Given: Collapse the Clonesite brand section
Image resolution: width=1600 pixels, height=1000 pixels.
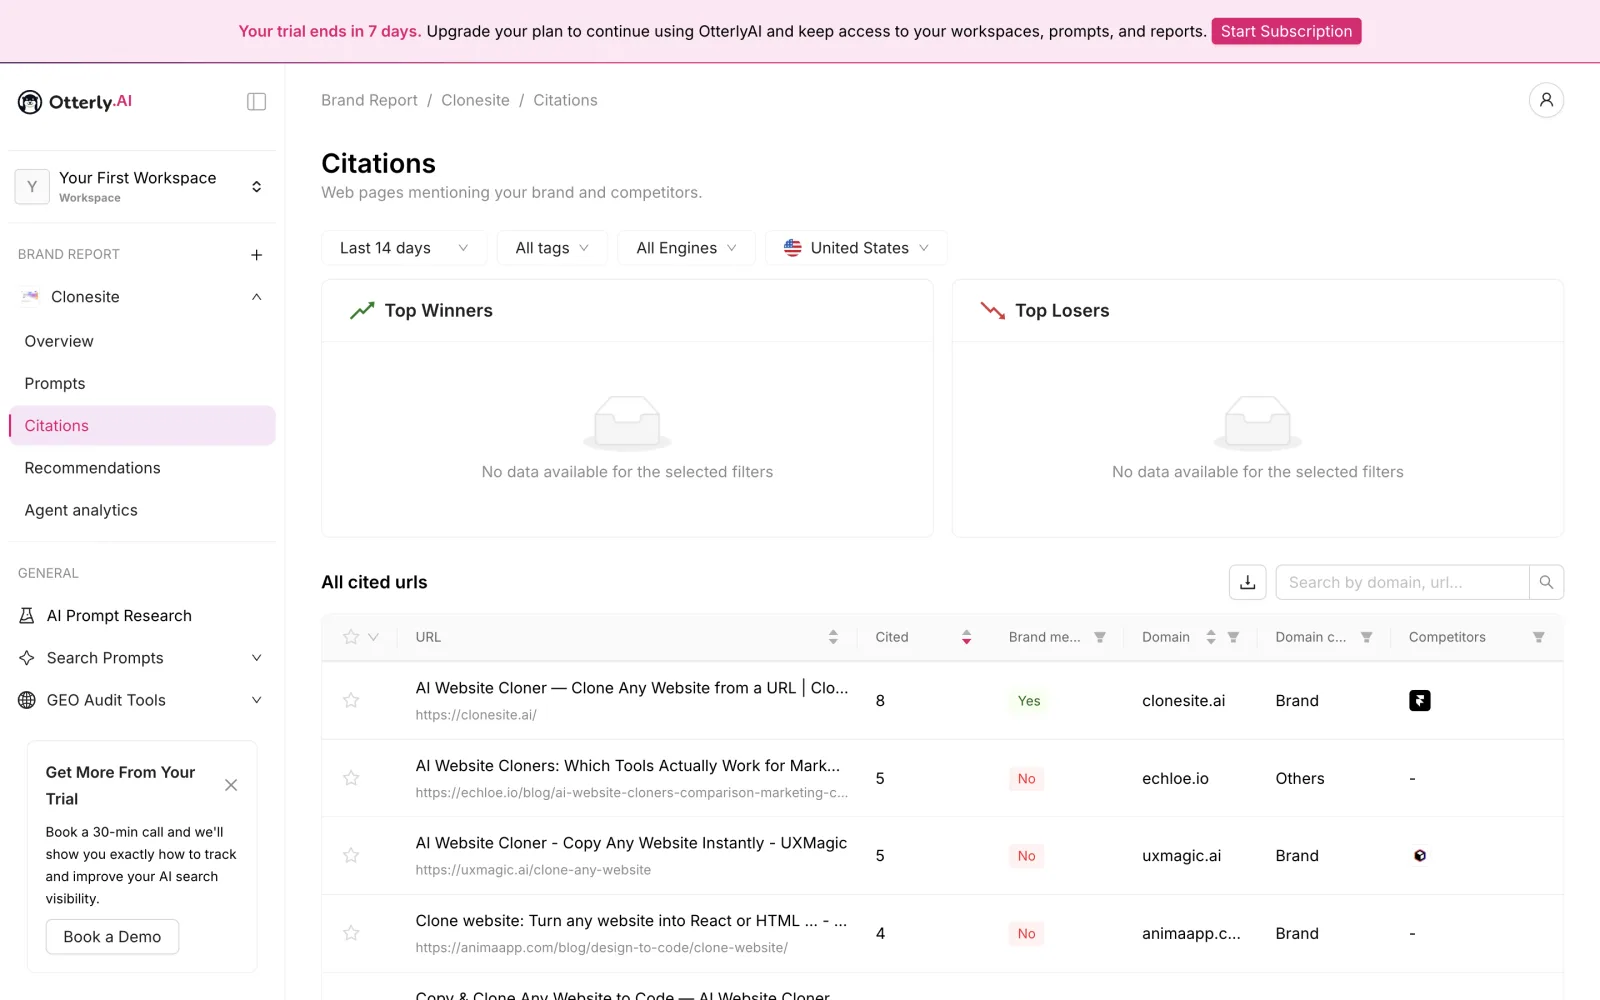Looking at the screenshot, I should pos(256,297).
